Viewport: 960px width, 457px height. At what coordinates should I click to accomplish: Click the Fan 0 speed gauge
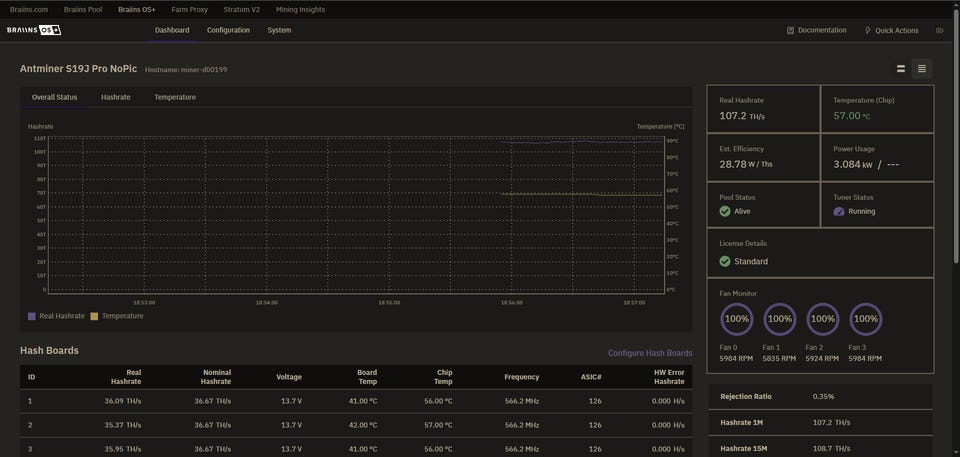[737, 319]
